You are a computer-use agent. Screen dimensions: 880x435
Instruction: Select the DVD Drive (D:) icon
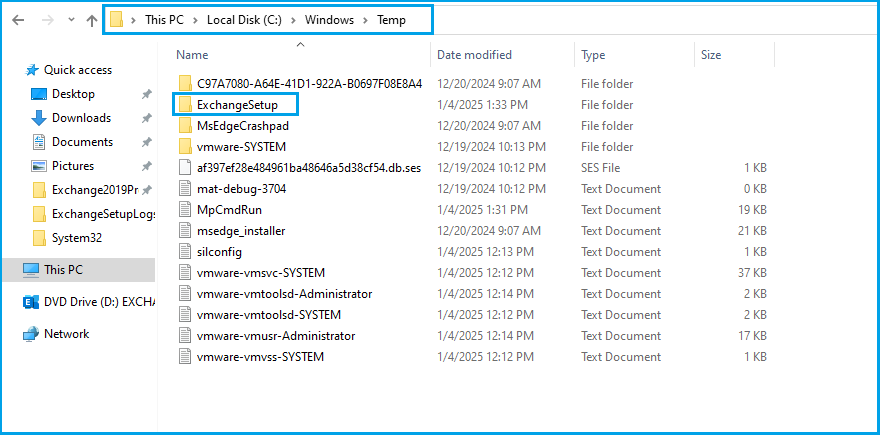31,302
